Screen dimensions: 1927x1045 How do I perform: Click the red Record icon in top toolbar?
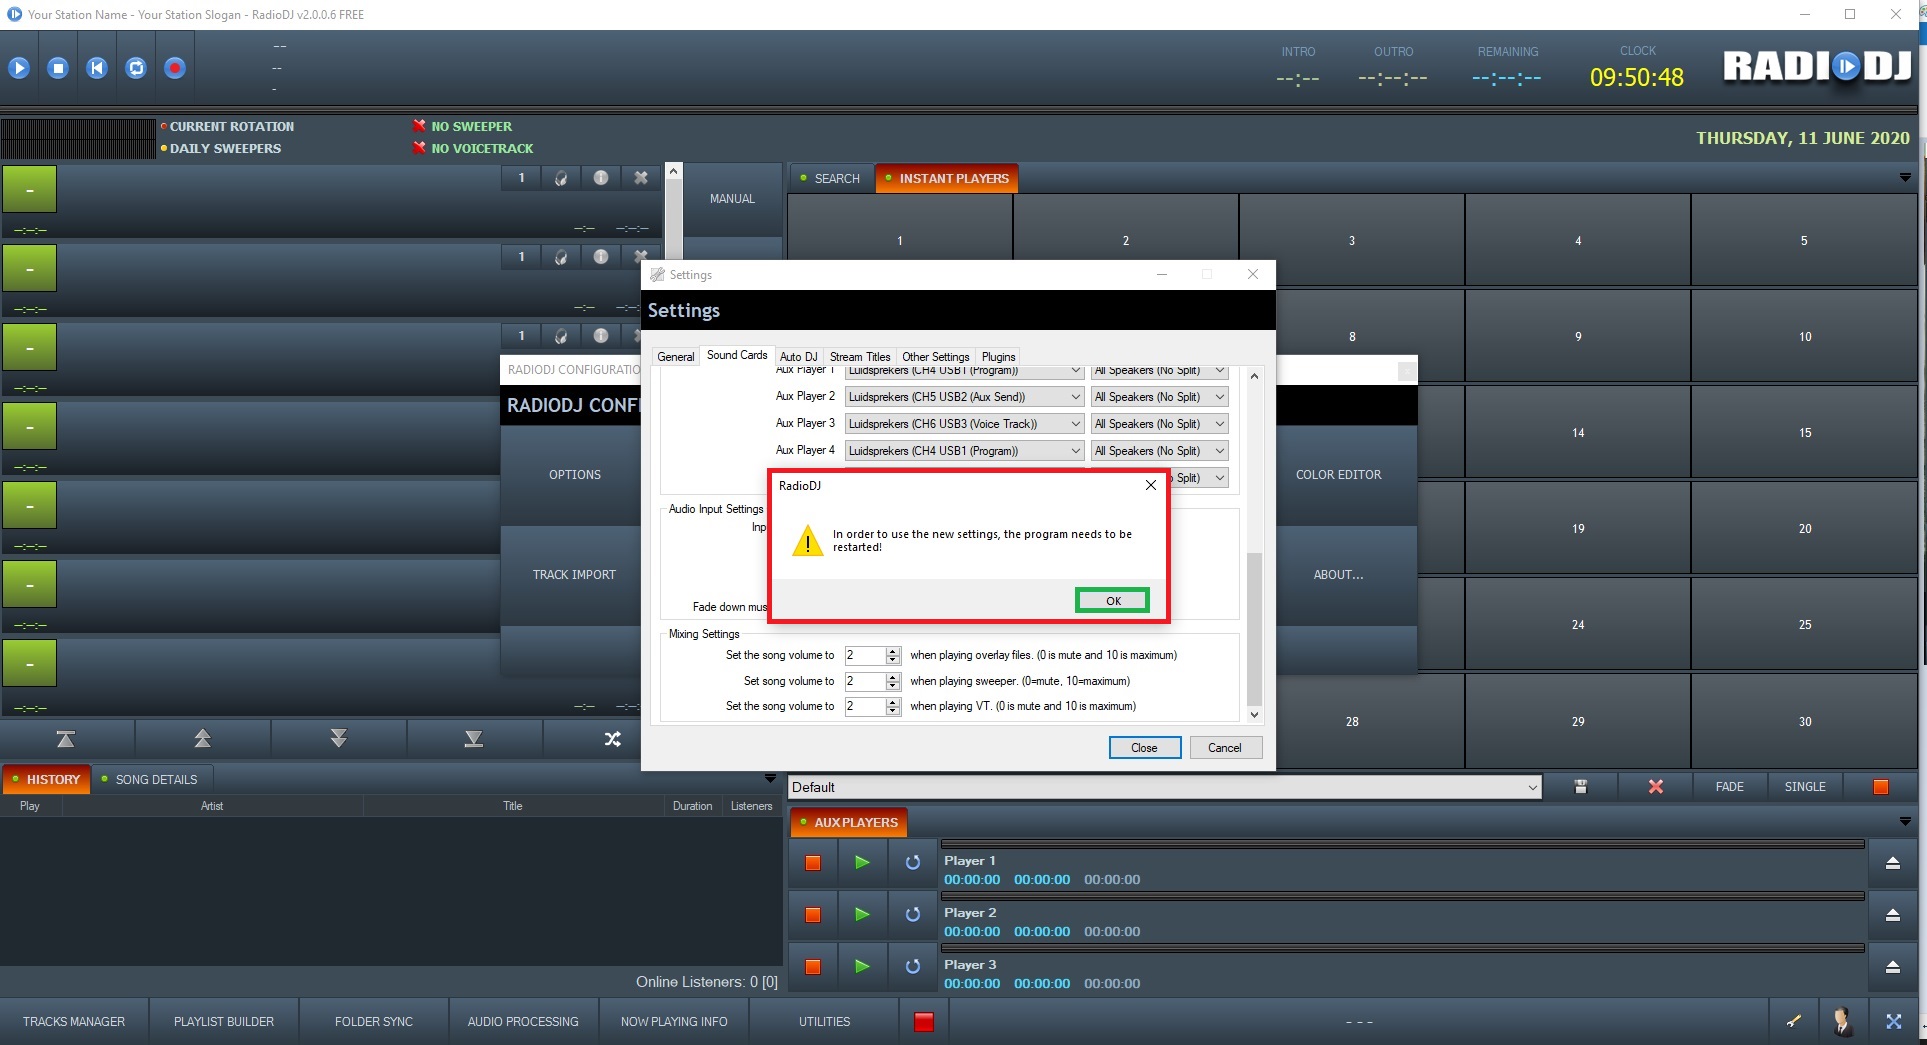pyautogui.click(x=175, y=68)
